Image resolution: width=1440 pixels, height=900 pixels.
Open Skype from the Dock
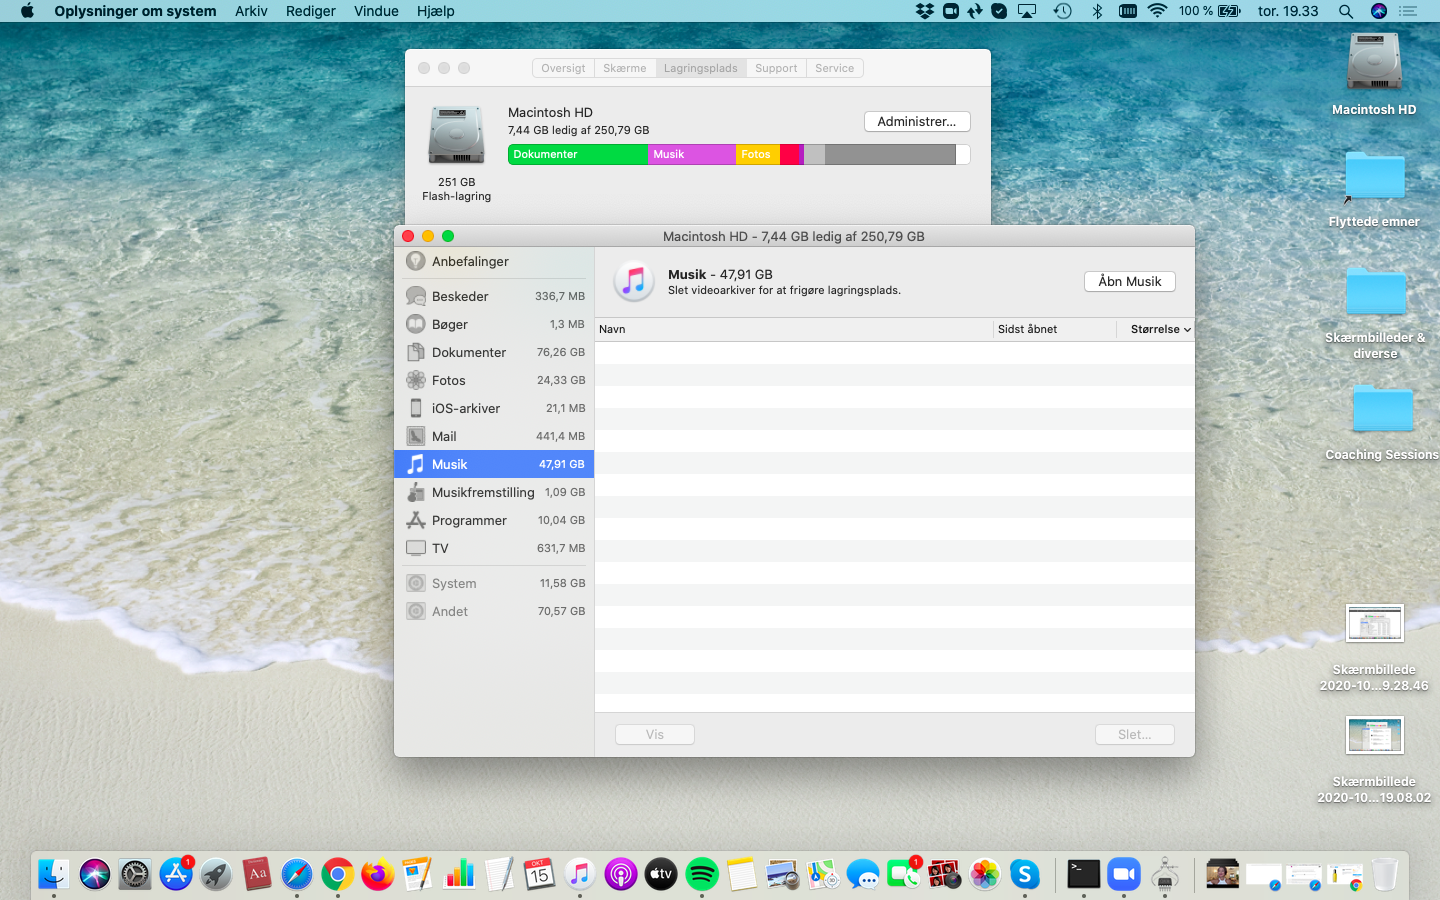[x=1025, y=874]
